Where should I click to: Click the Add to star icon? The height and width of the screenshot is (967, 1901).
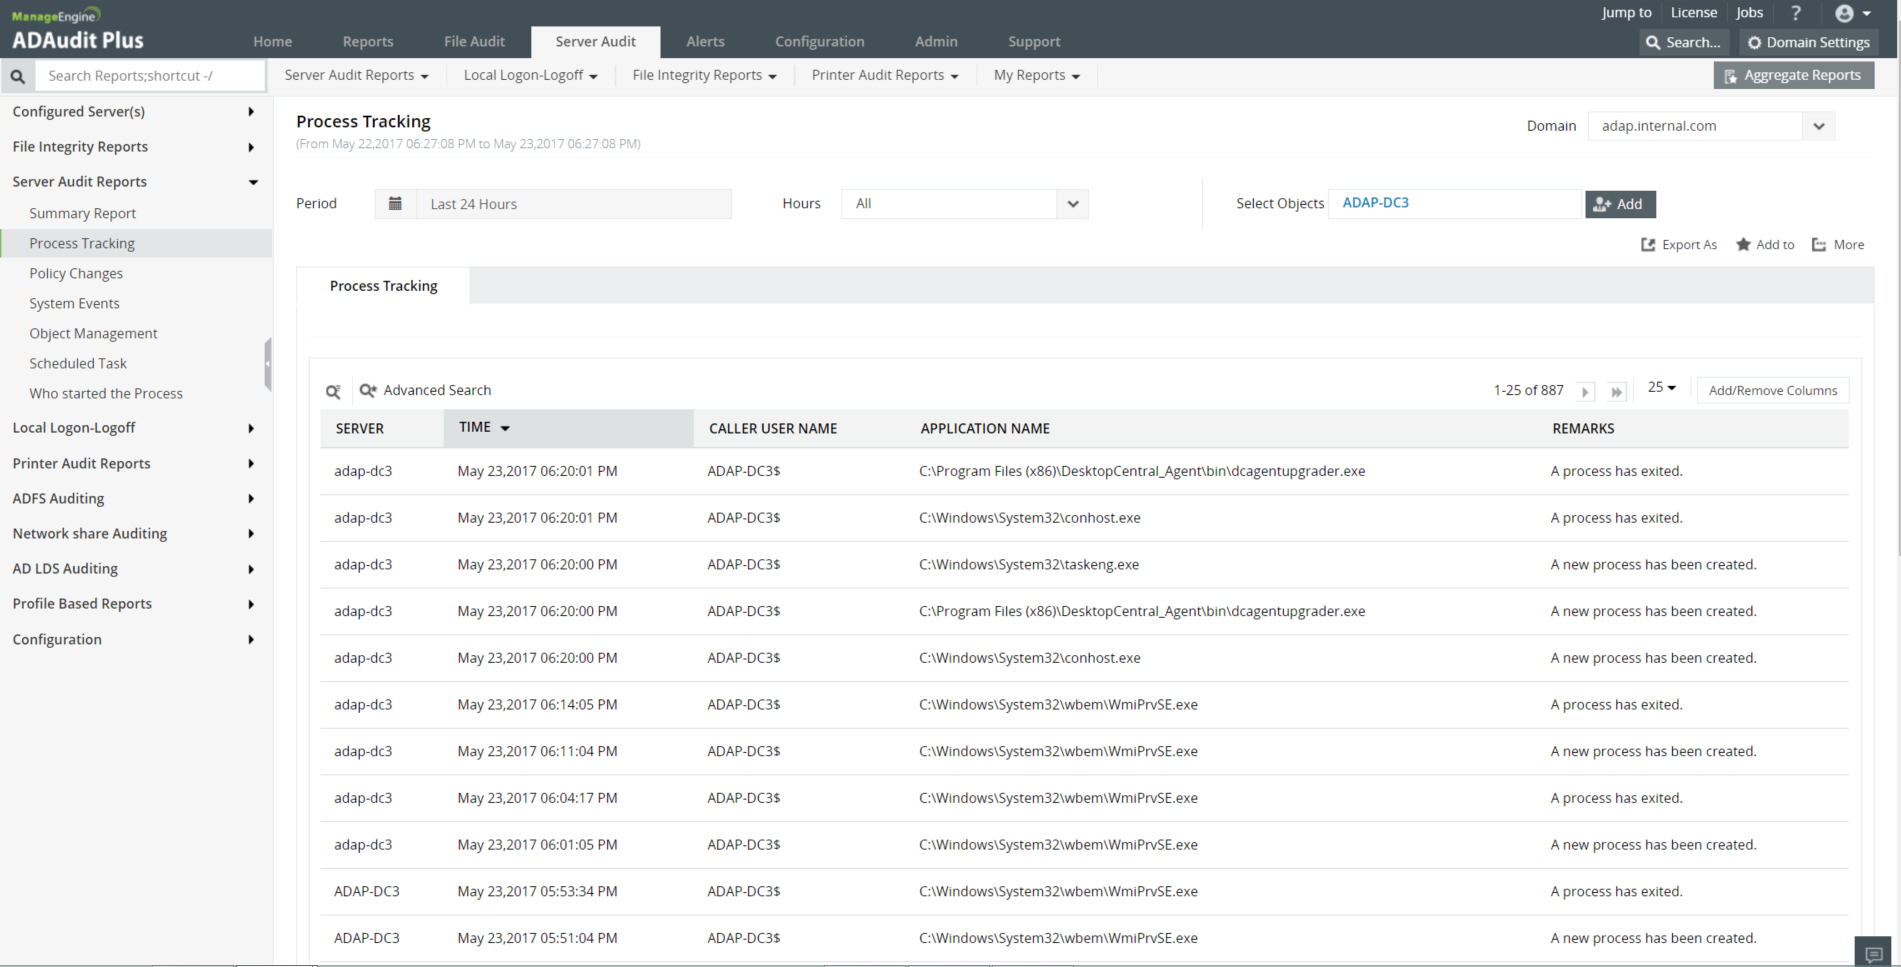1743,245
